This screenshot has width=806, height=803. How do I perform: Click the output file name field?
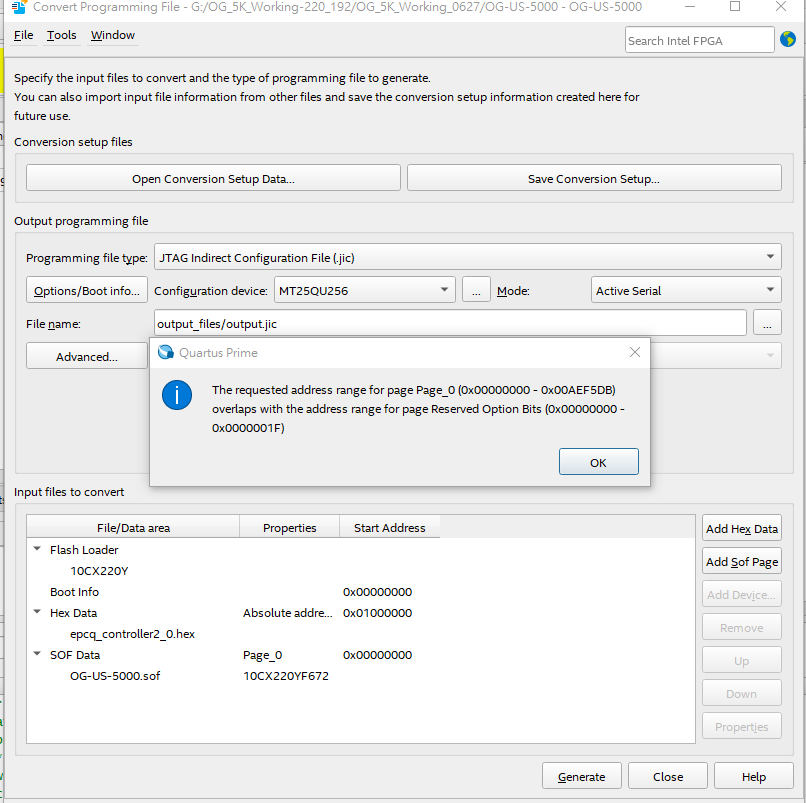450,323
